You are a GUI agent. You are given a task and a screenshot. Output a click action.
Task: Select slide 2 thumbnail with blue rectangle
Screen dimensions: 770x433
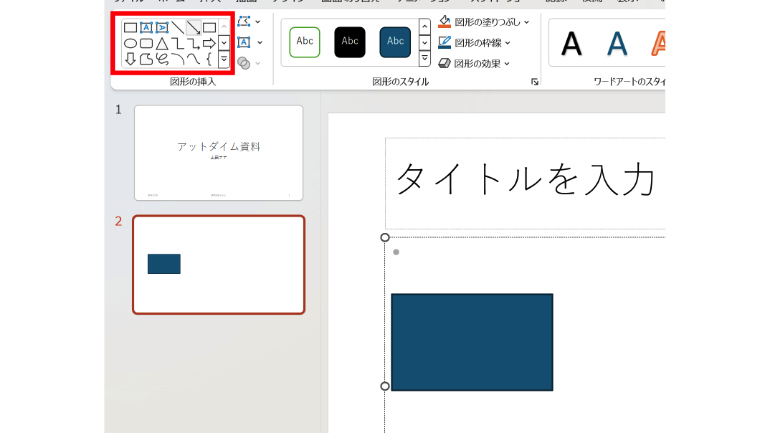[219, 265]
